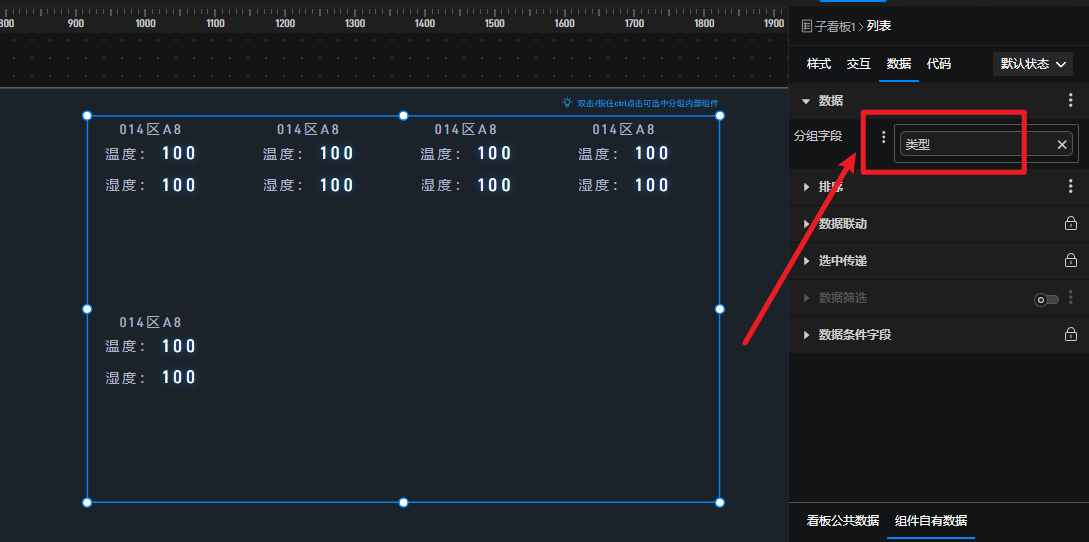This screenshot has height=542, width=1089.
Task: Expand the 数据联动 section
Action: point(806,224)
